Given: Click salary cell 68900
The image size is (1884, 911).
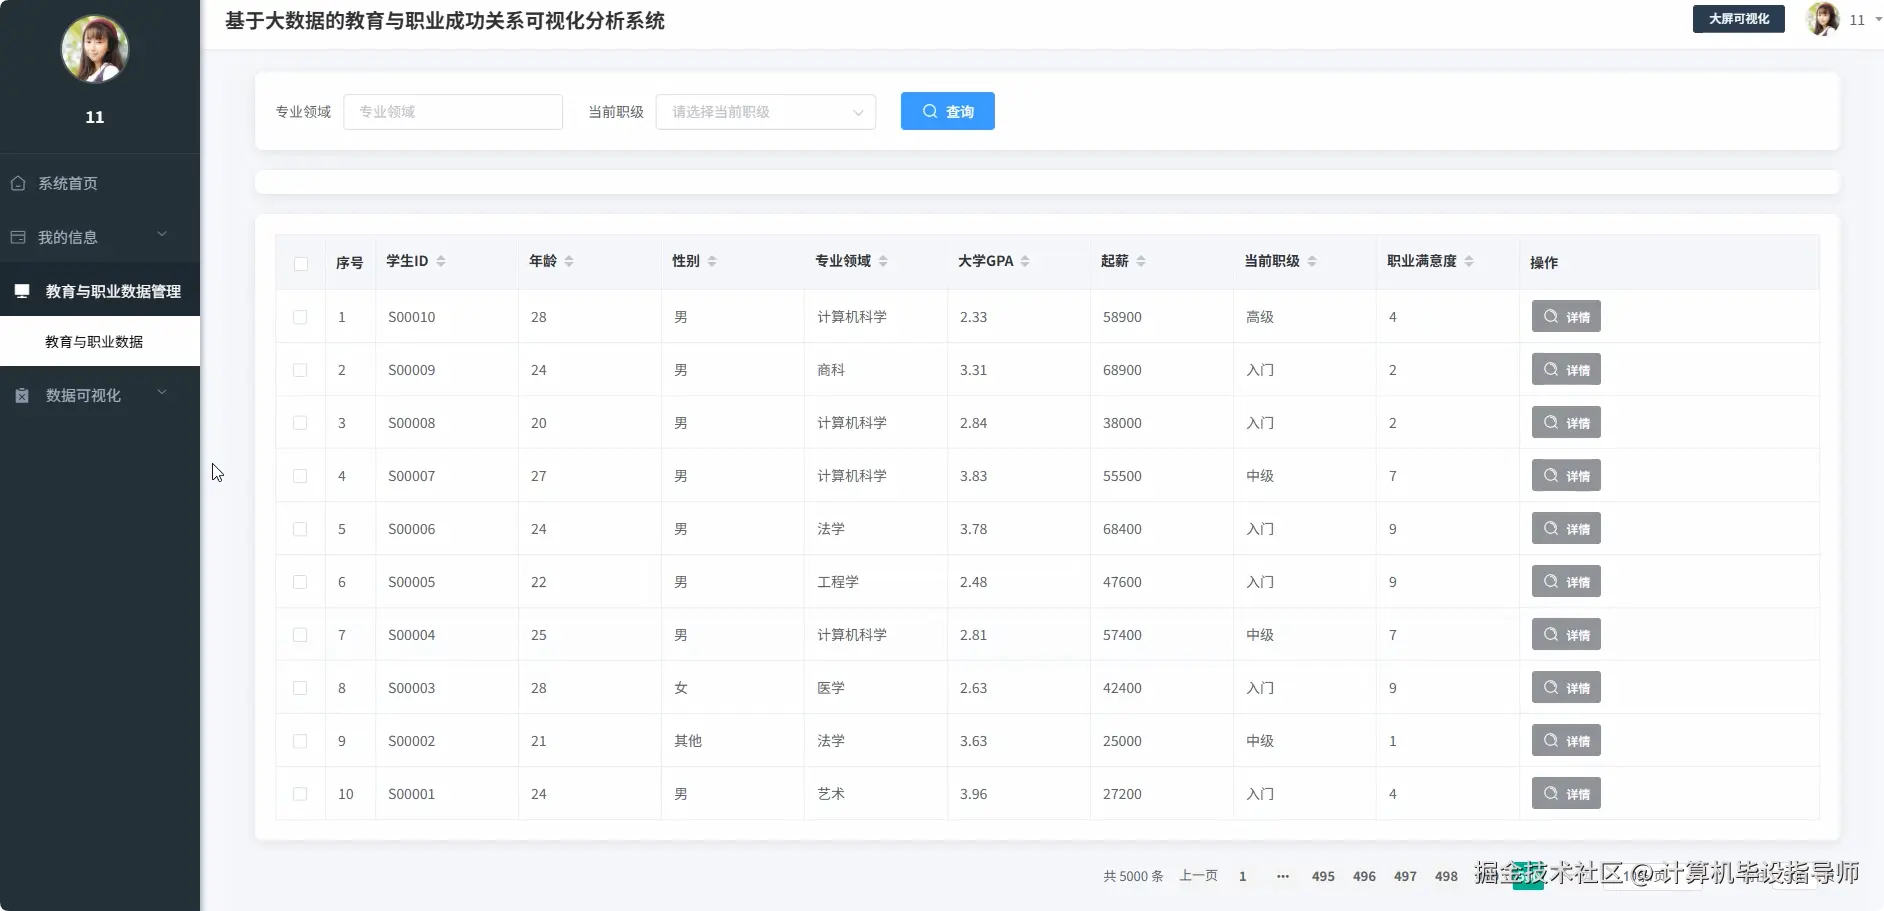Looking at the screenshot, I should 1122,370.
